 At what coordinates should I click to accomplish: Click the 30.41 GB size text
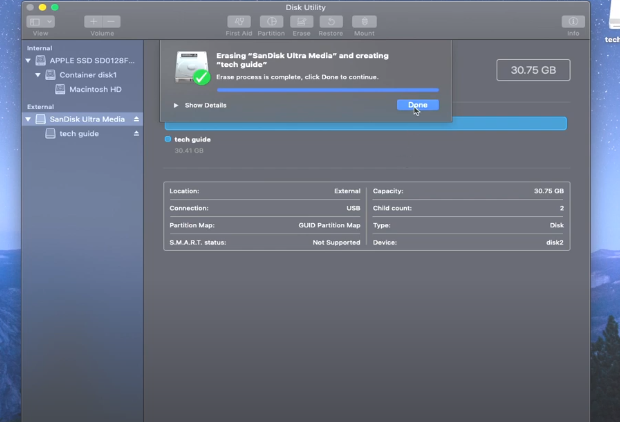pos(189,151)
